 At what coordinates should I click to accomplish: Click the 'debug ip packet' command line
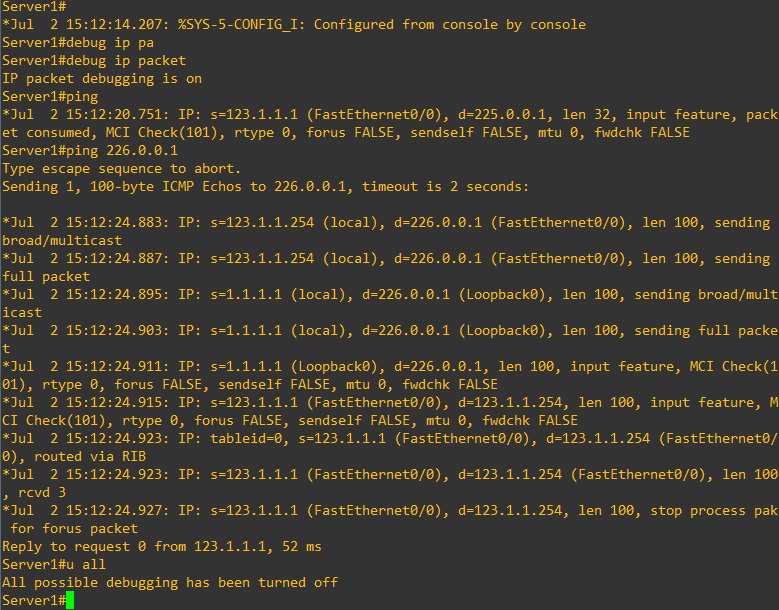click(94, 61)
